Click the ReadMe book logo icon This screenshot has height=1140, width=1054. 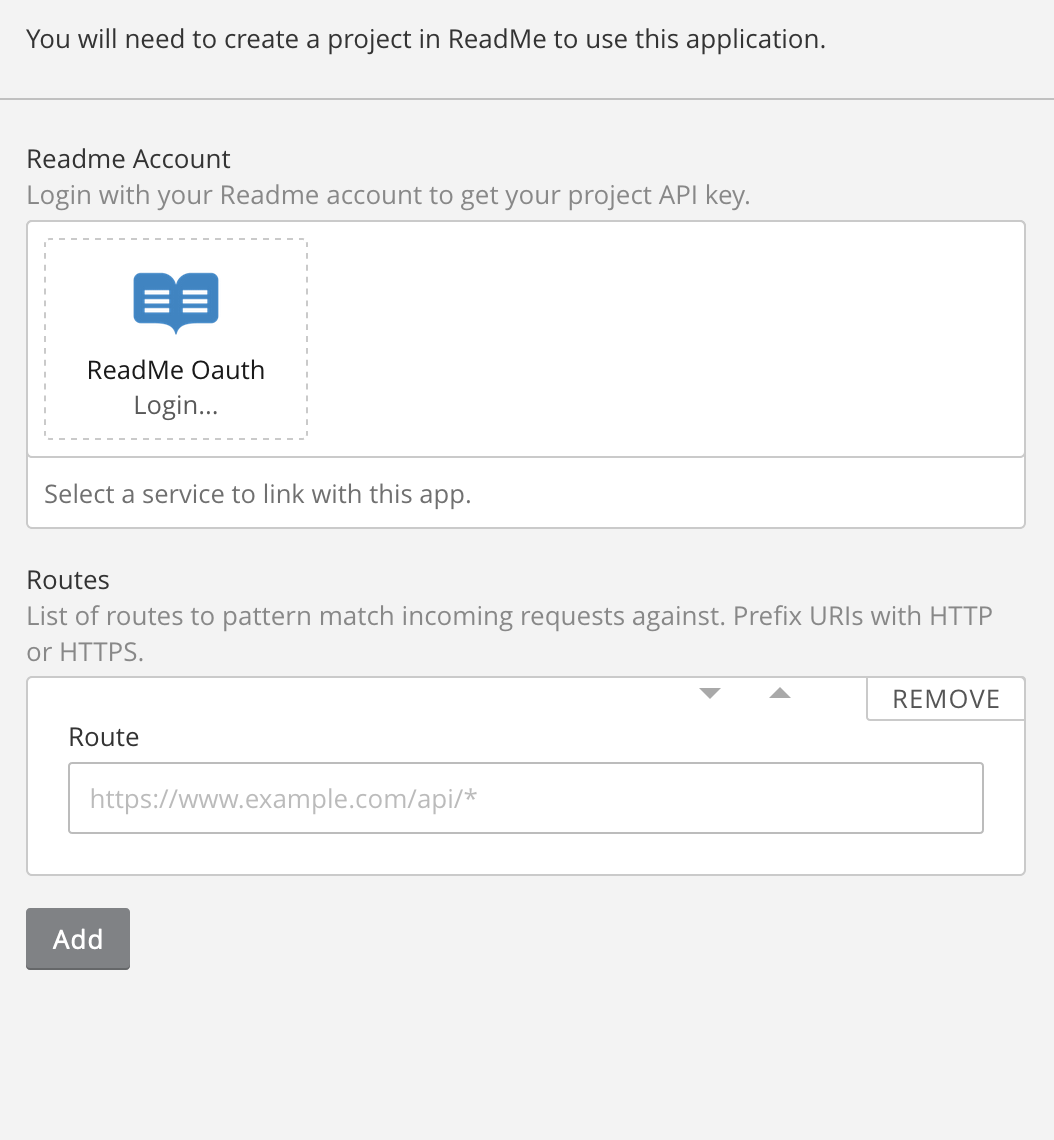click(x=176, y=302)
